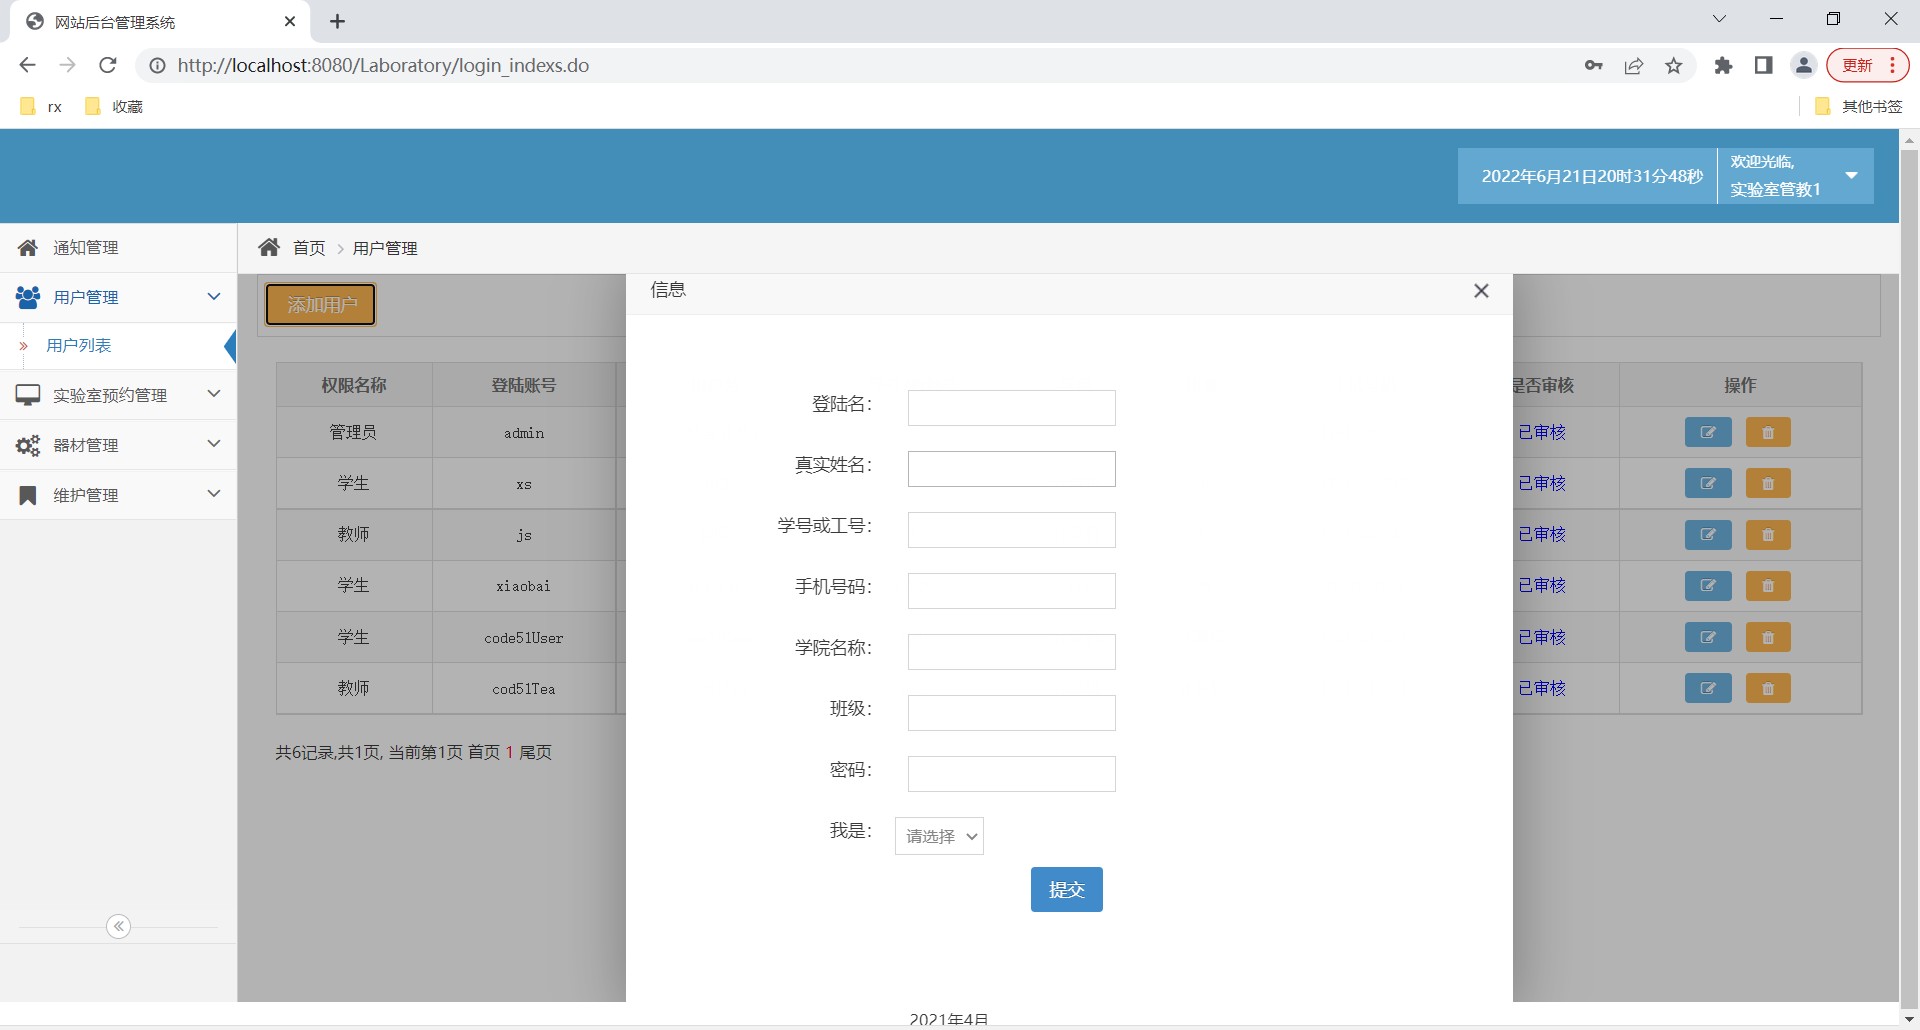Click the 班级 input field

[x=1011, y=713]
